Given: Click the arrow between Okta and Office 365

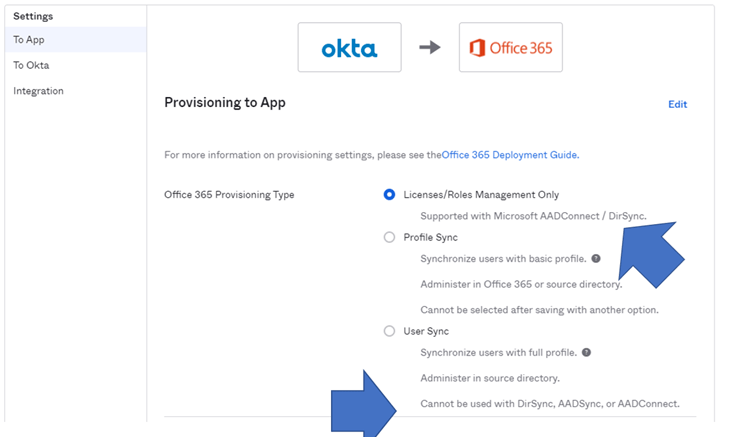Looking at the screenshot, I should [430, 48].
